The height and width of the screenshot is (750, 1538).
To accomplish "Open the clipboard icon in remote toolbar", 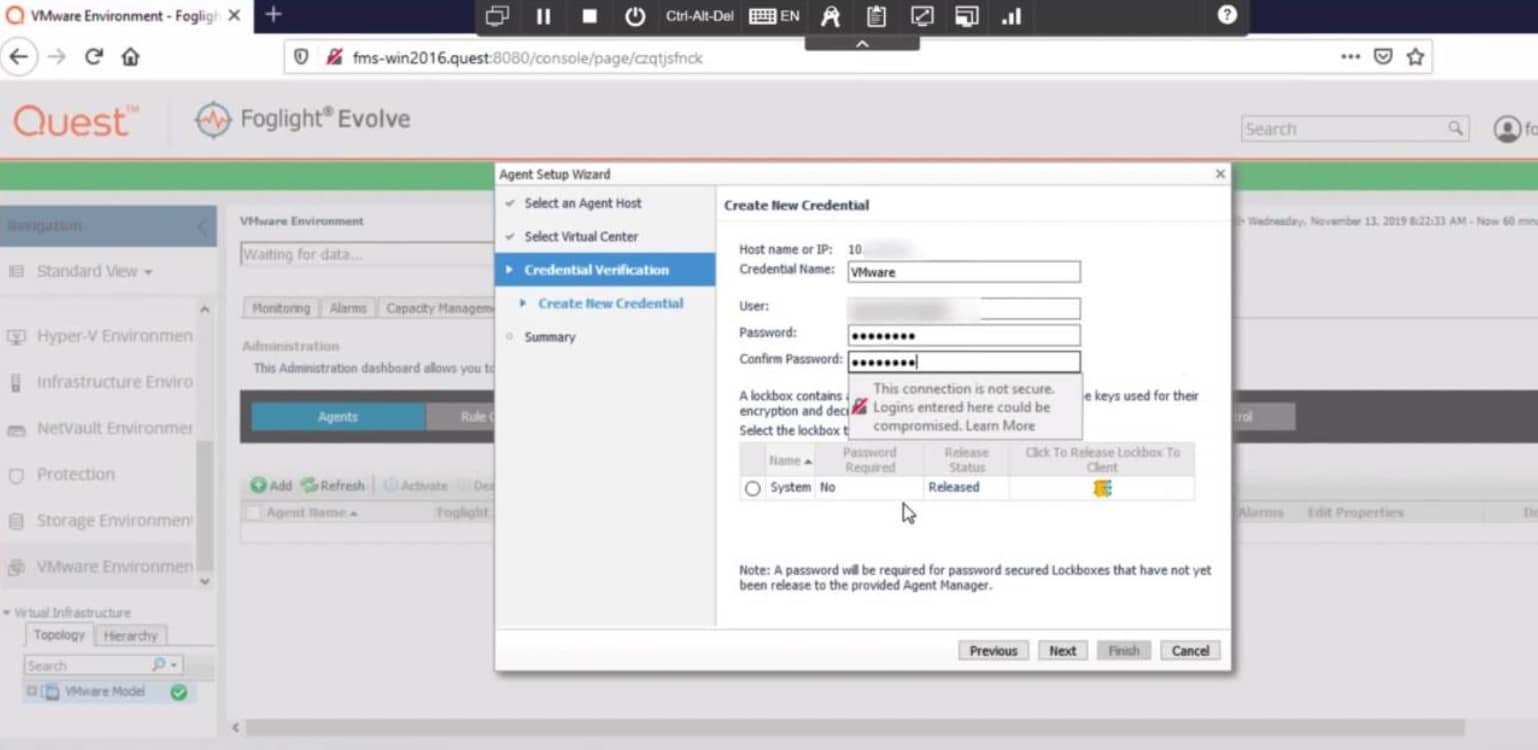I will (x=877, y=16).
